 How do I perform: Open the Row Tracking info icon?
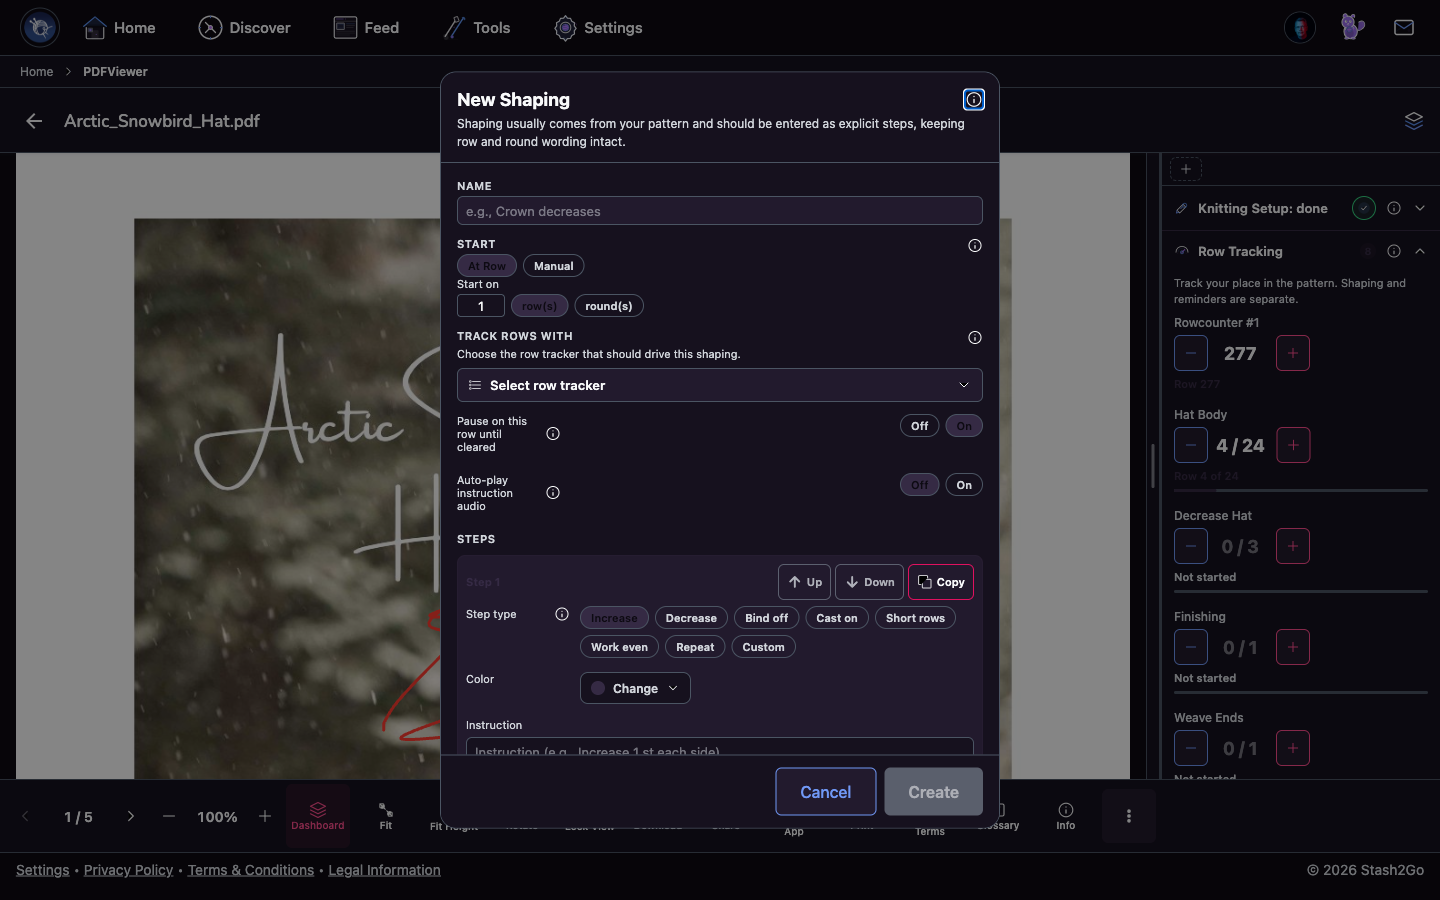tap(1394, 251)
